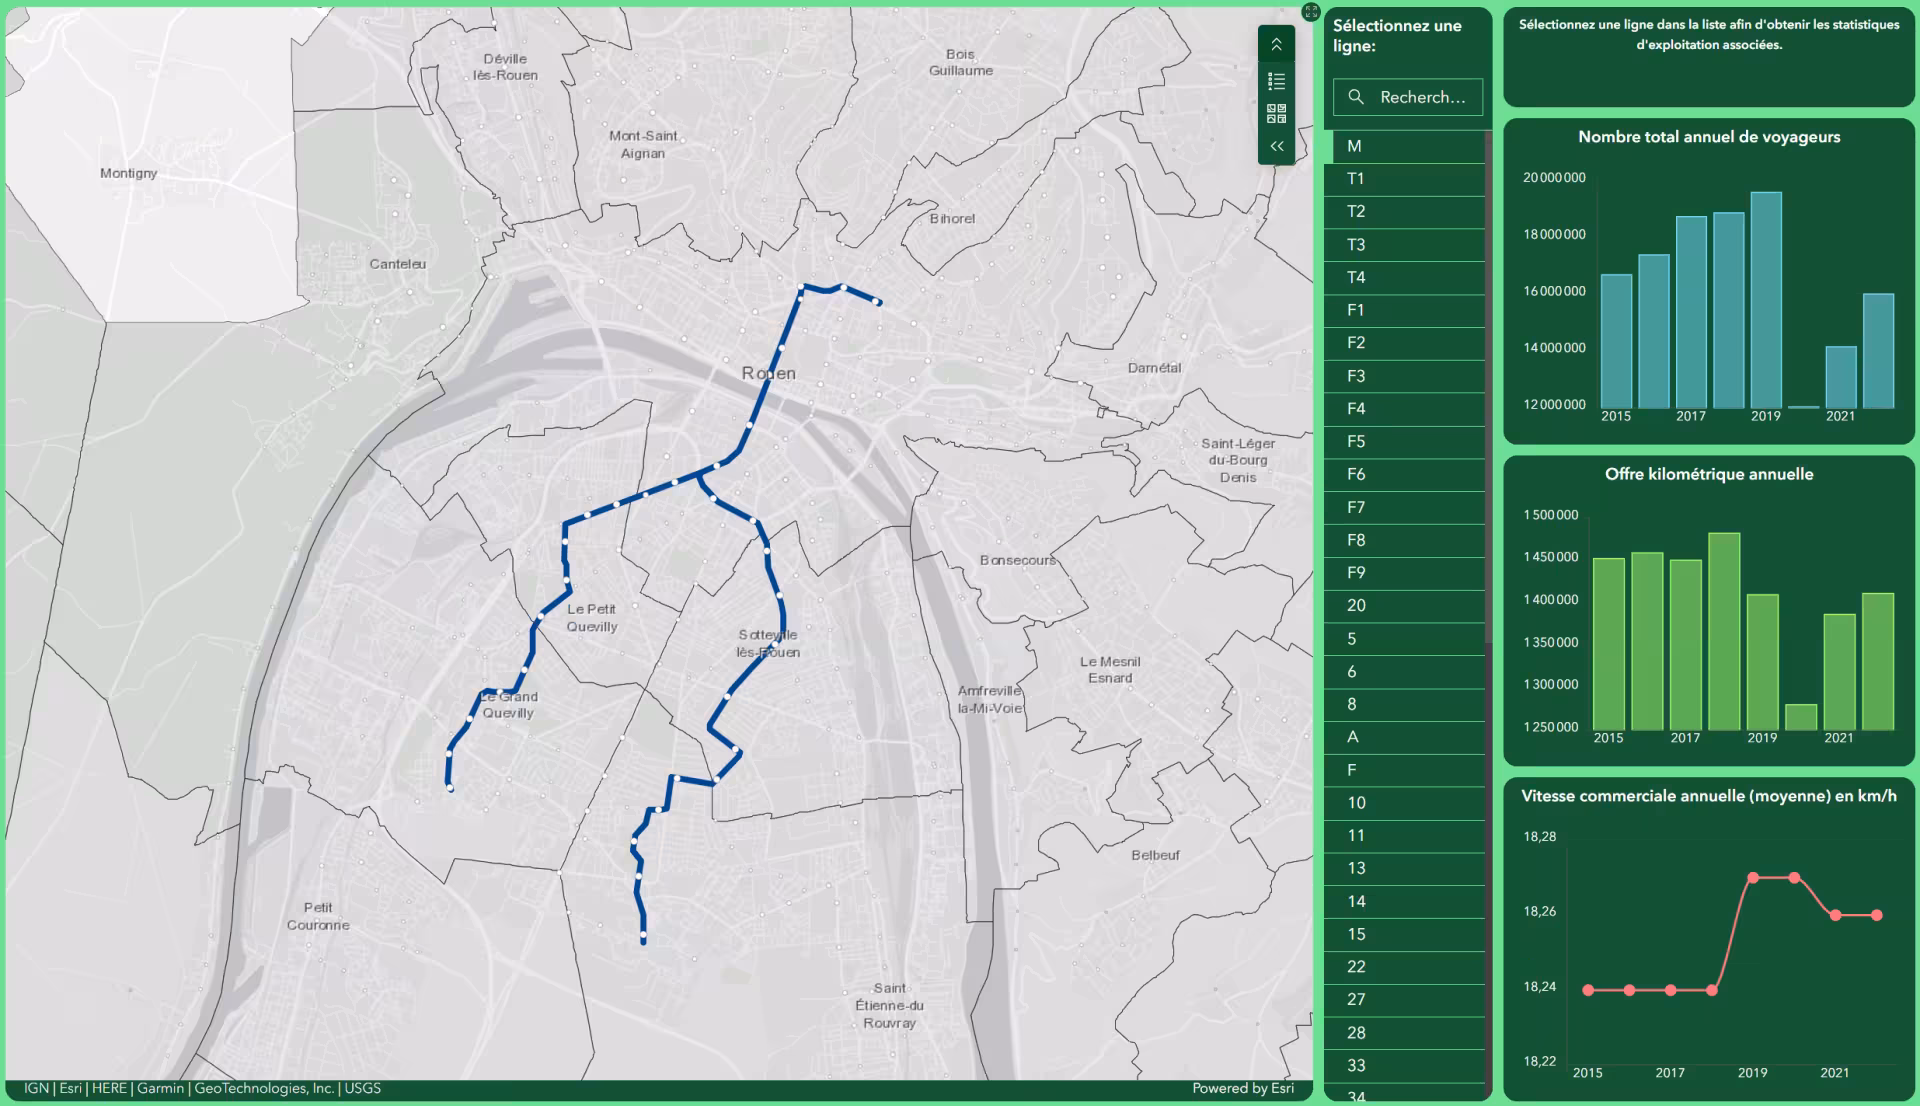Hide the map toolbar using the << icon
1920x1106 pixels.
click(1276, 145)
